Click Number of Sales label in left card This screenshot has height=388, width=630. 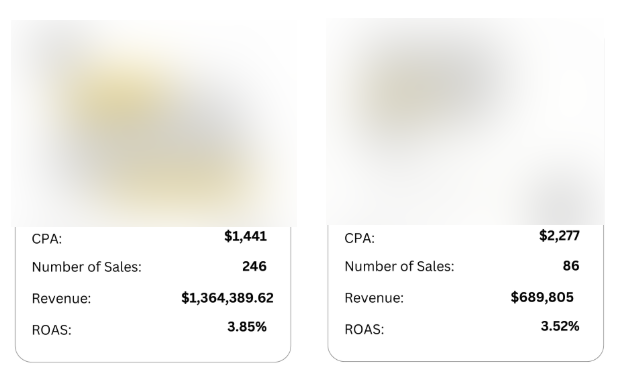pyautogui.click(x=87, y=267)
